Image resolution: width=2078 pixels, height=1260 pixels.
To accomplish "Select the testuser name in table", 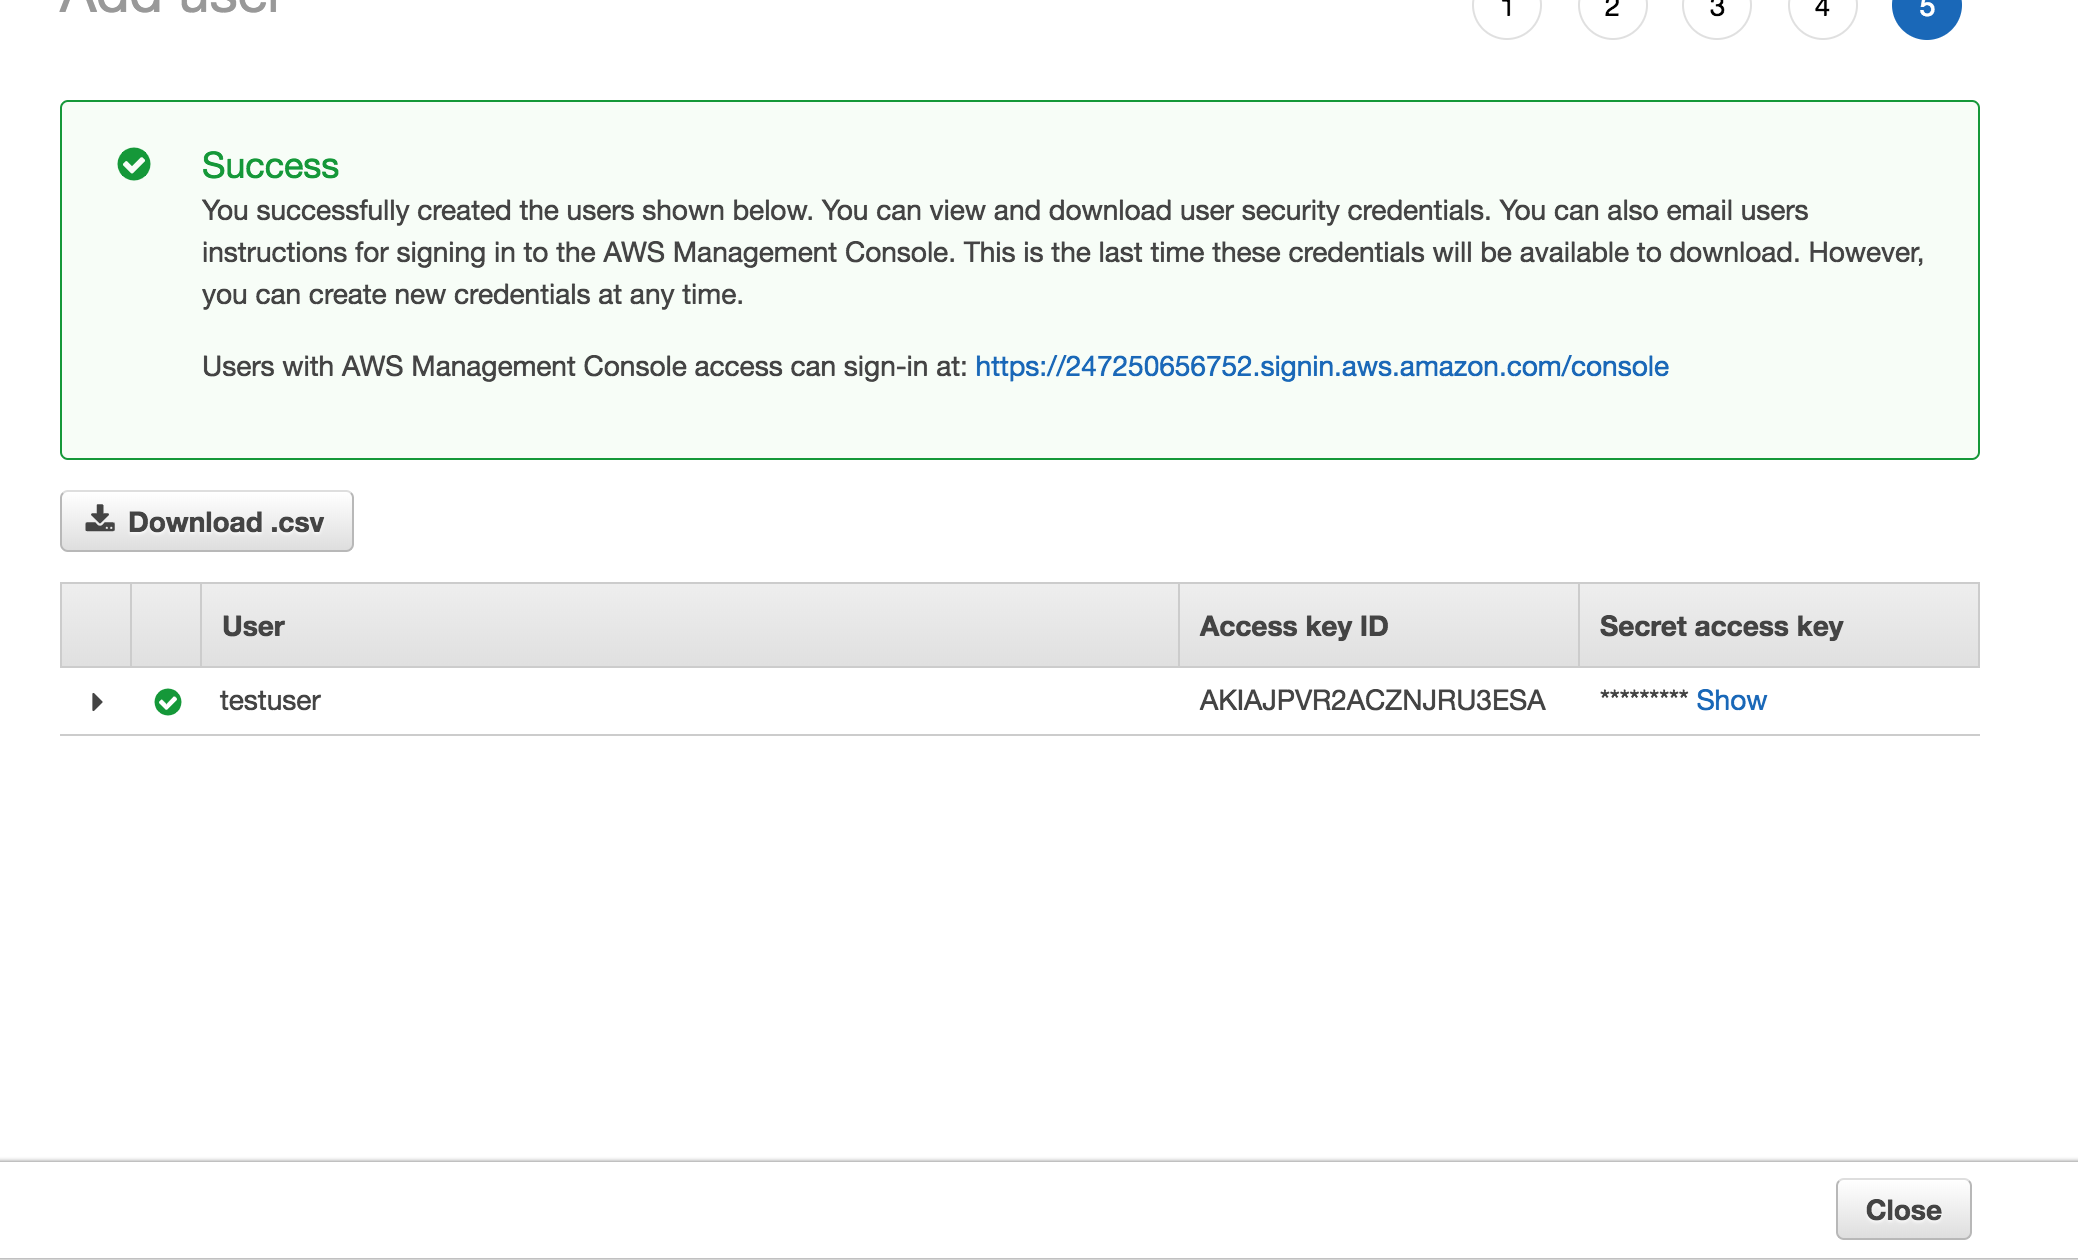I will [x=270, y=700].
